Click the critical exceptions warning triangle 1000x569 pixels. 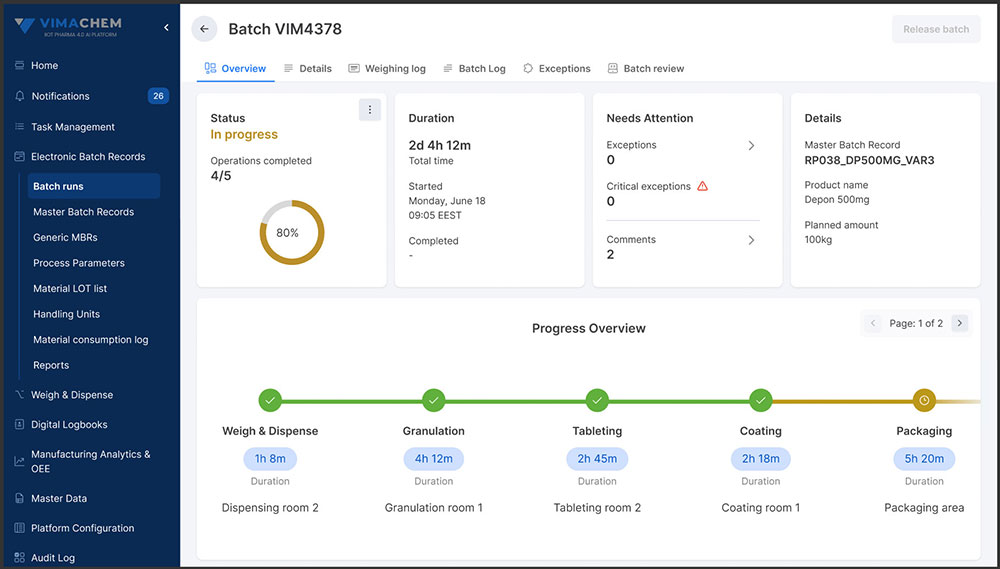pyautogui.click(x=702, y=186)
